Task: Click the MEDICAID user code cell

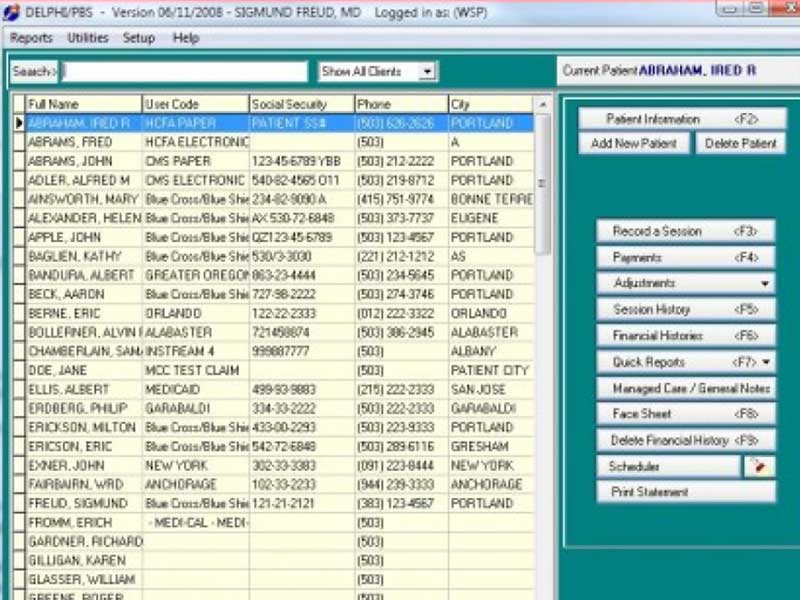Action: [x=195, y=389]
